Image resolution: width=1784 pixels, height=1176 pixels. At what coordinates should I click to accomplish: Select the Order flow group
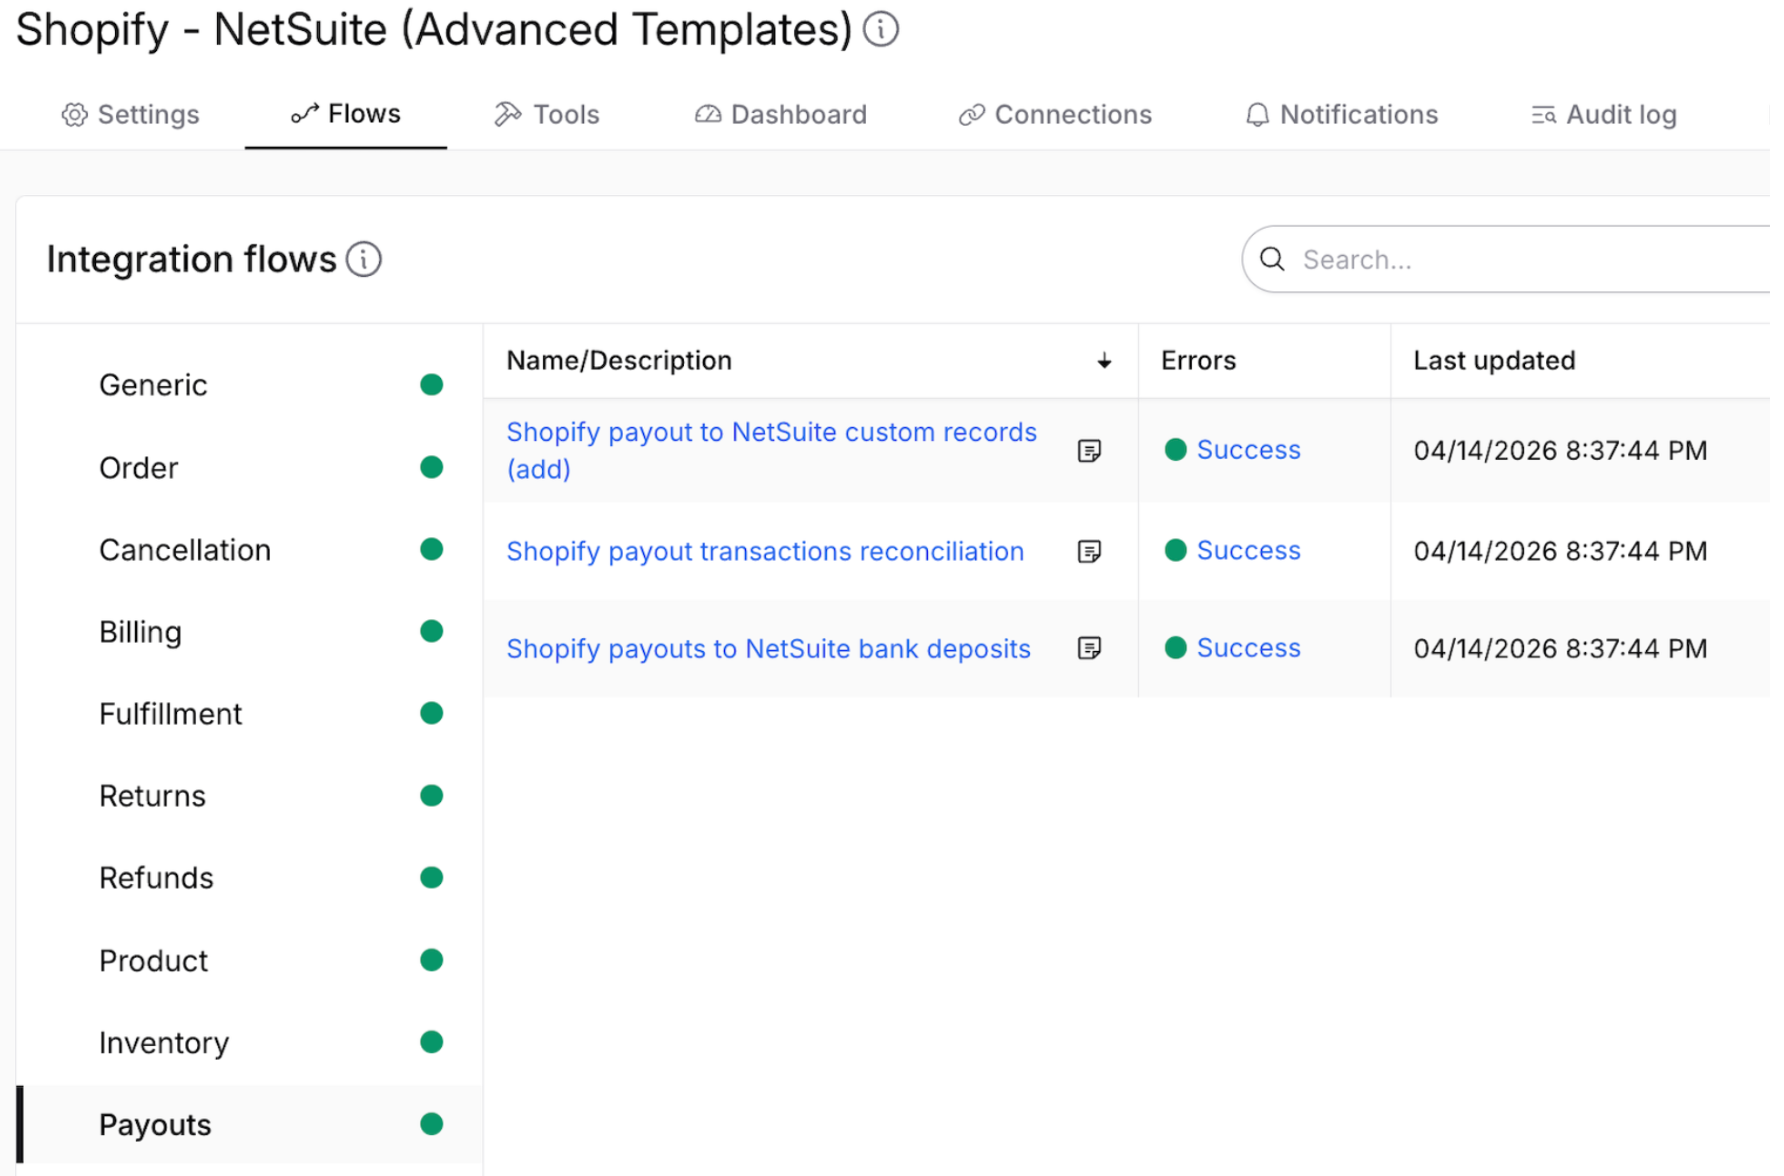[x=250, y=467]
